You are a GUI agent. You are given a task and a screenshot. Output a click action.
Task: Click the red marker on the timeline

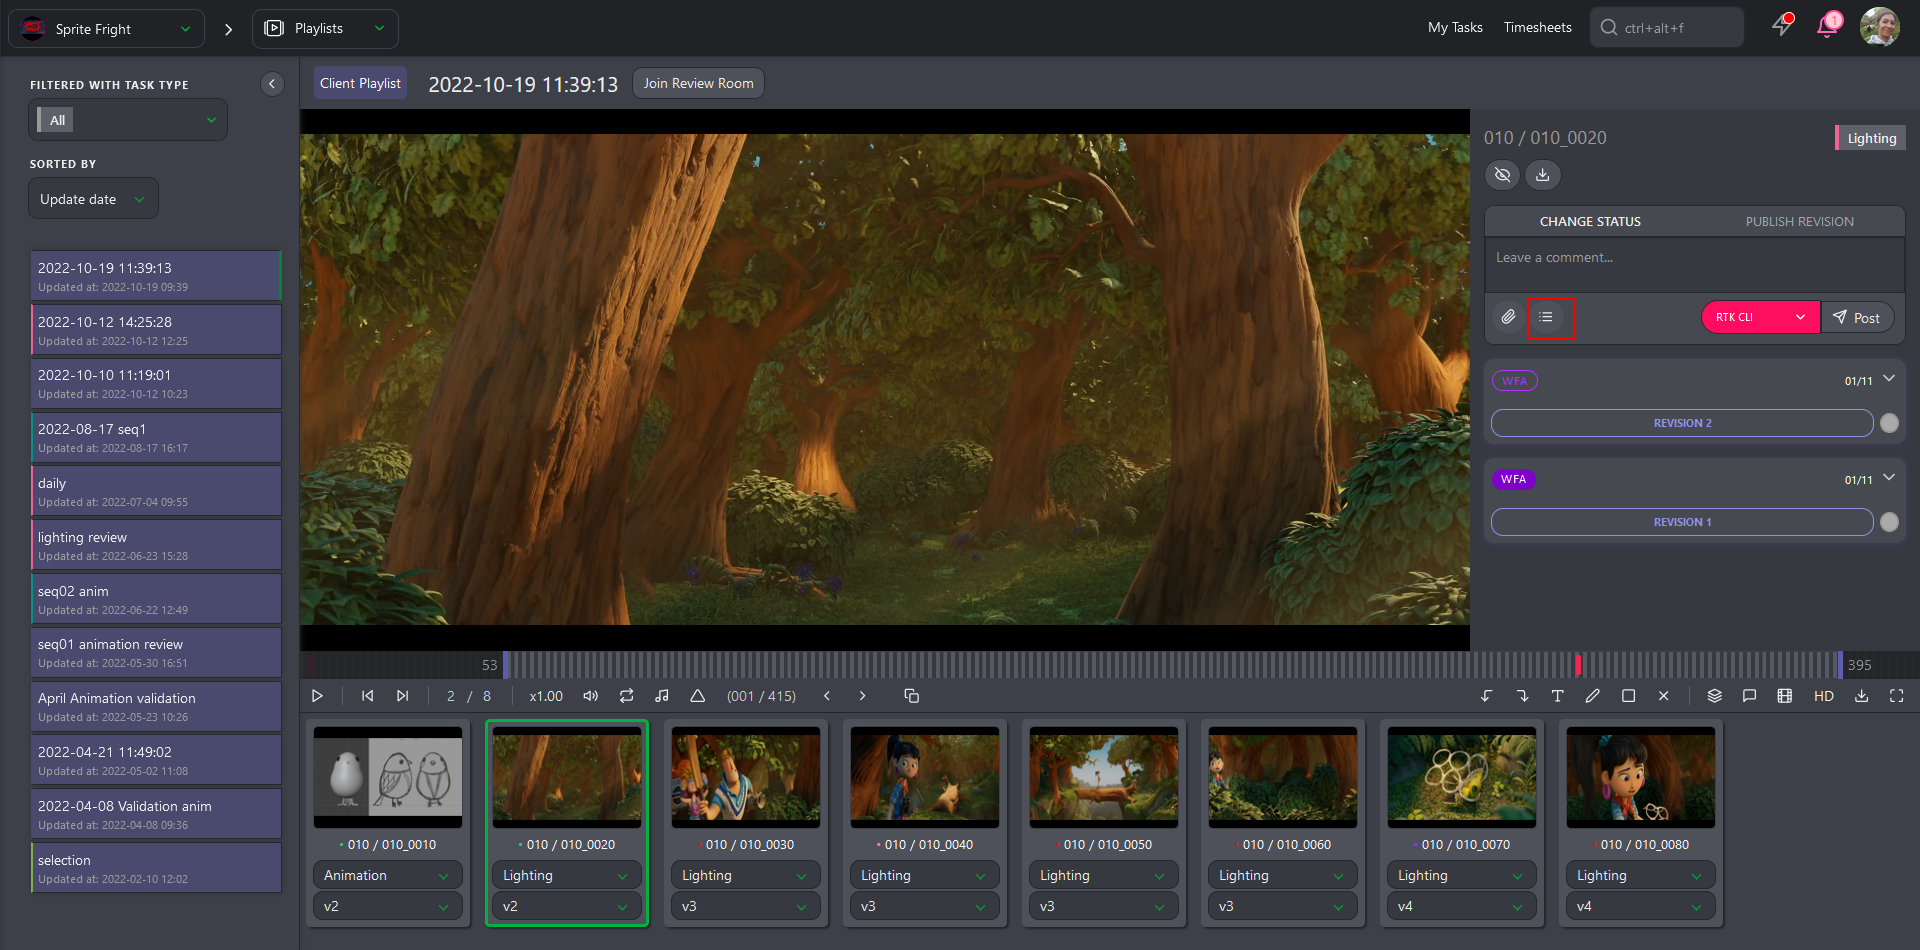point(1578,665)
